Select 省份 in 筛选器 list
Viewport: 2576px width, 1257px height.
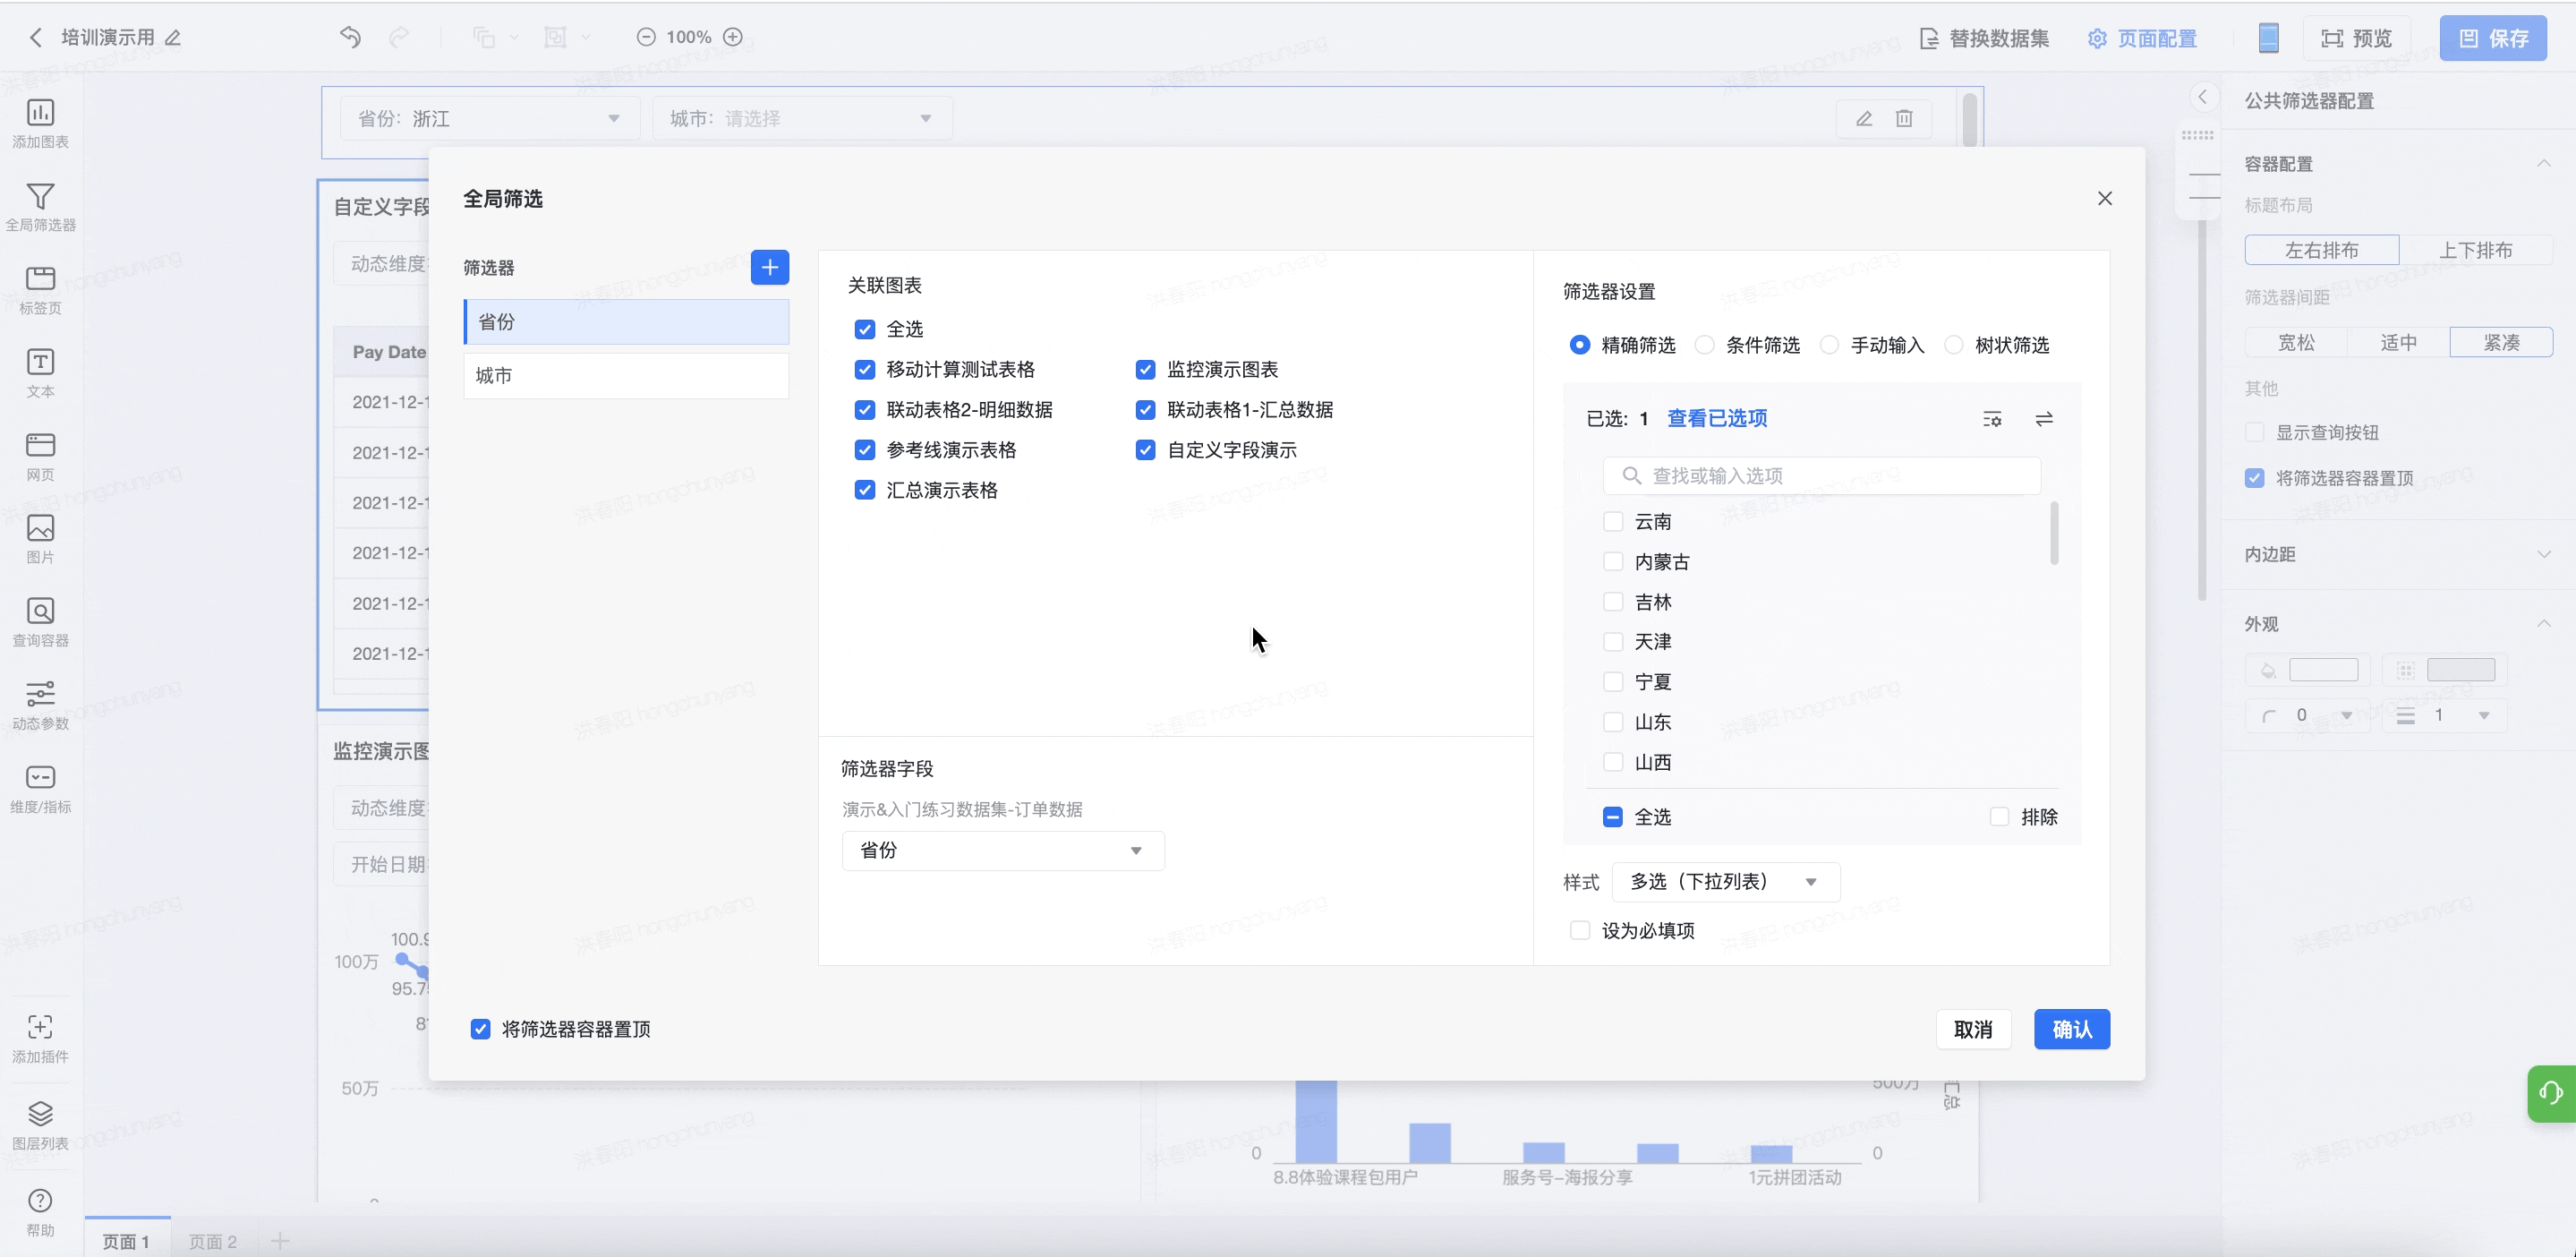point(626,322)
